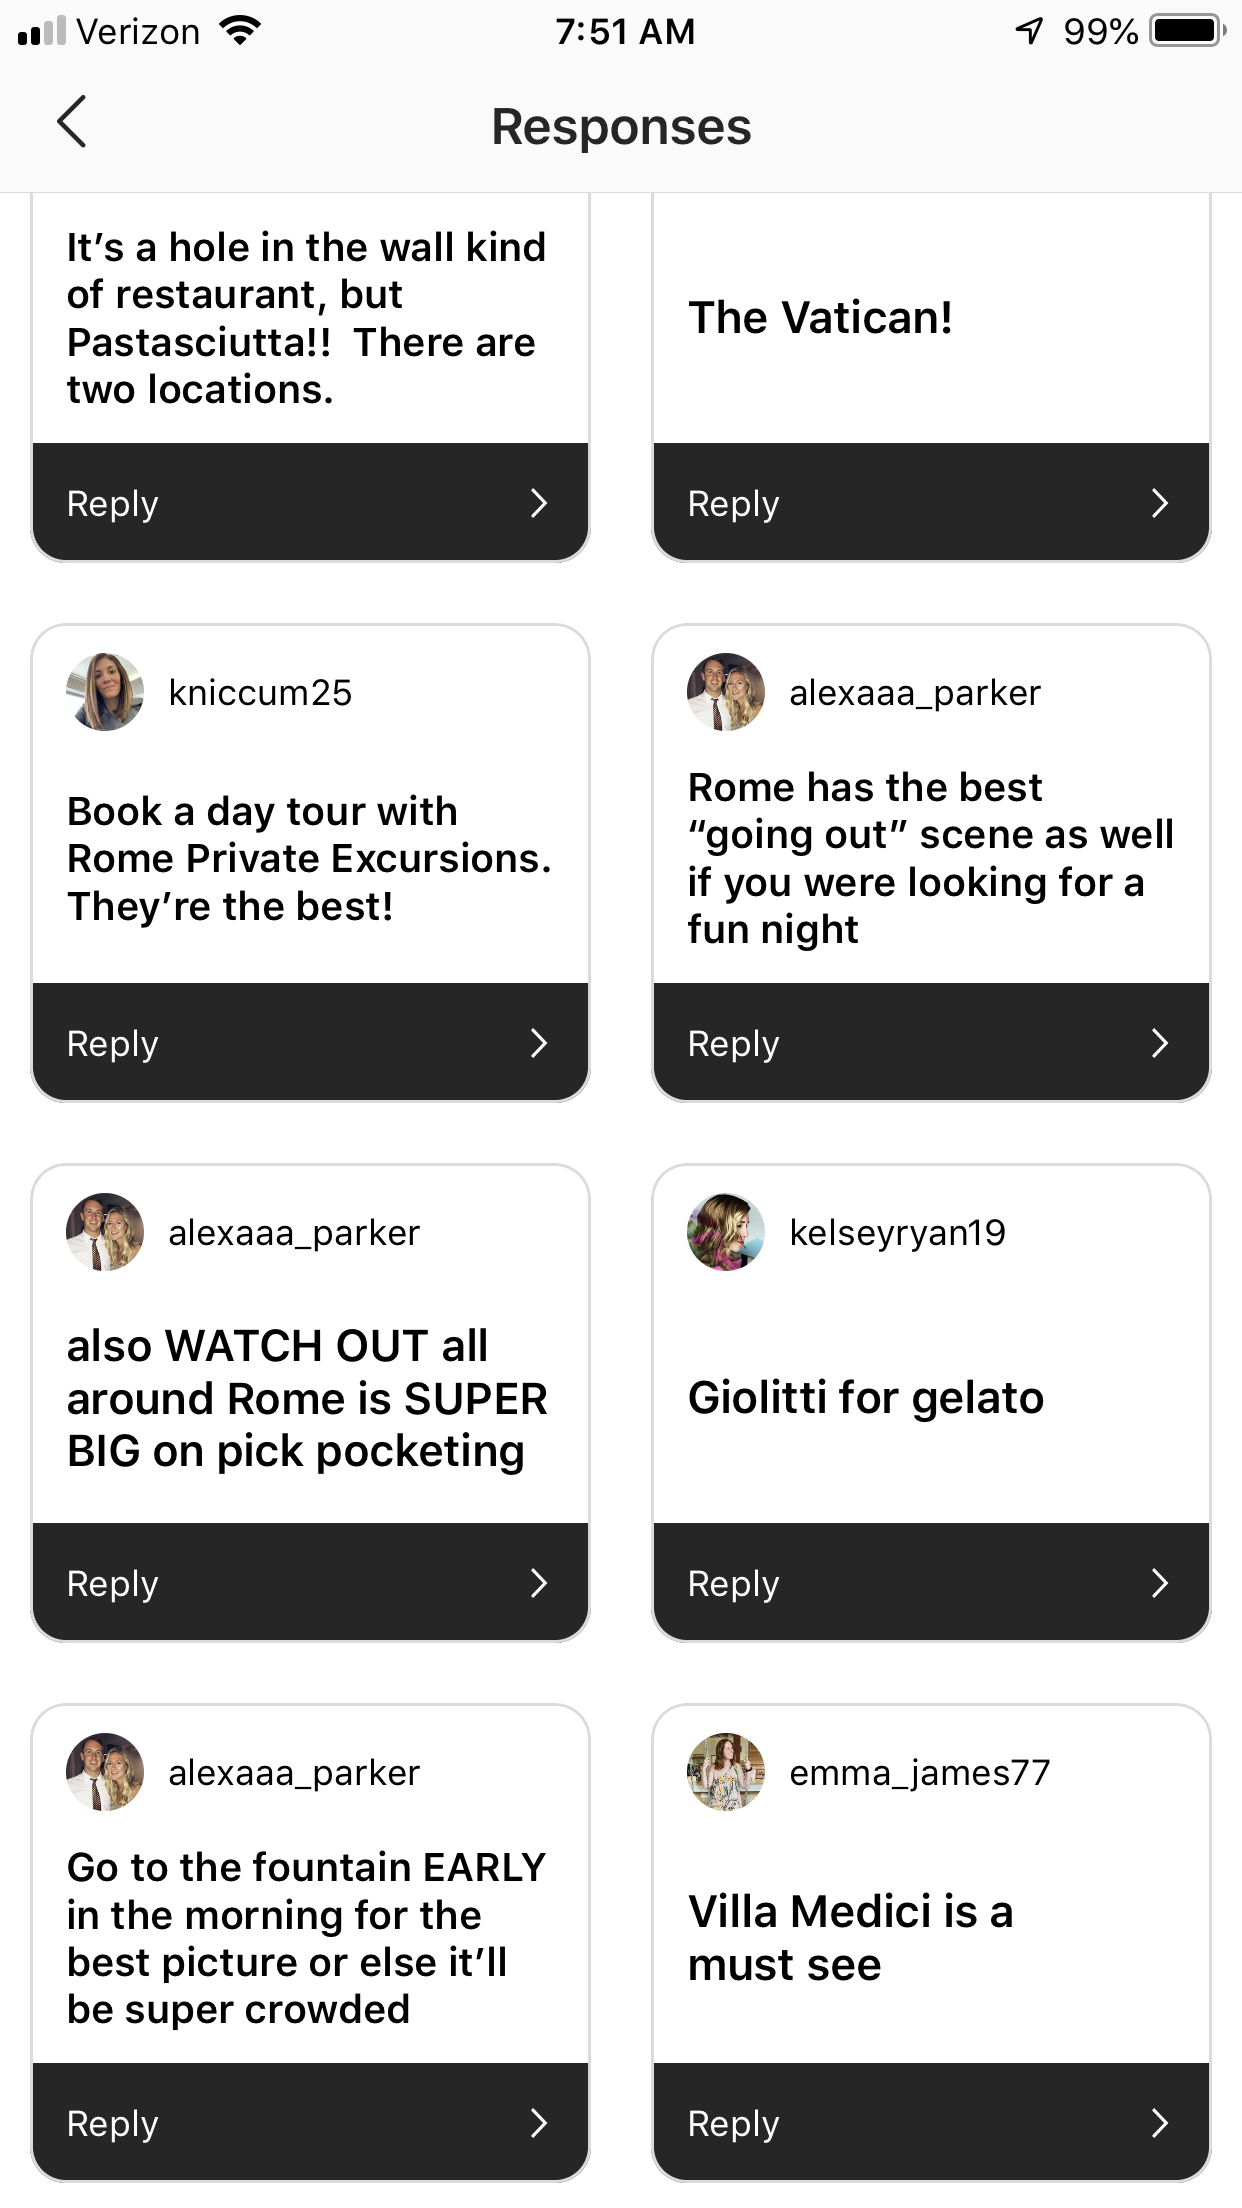Tap emma_james77's profile picture
The height and width of the screenshot is (2208, 1242).
point(726,1772)
